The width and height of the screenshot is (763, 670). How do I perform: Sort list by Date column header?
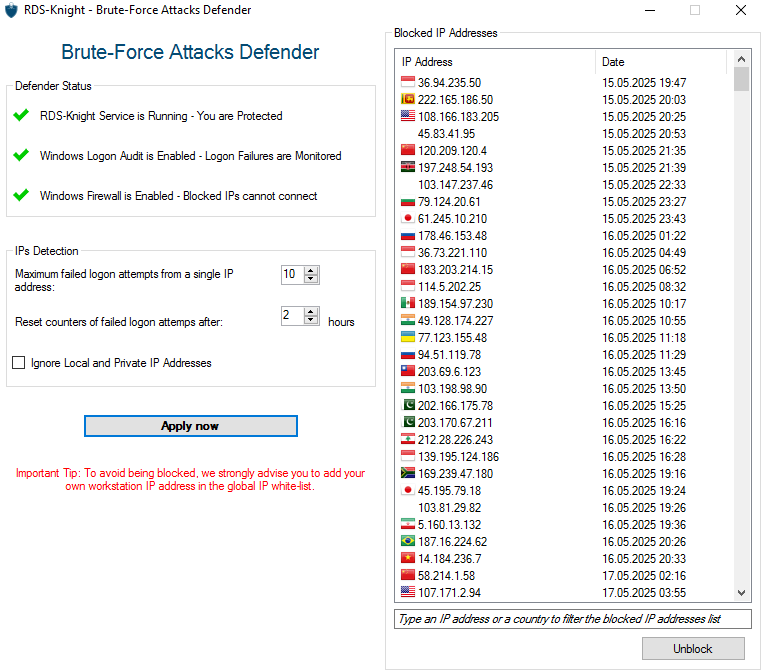[661, 62]
